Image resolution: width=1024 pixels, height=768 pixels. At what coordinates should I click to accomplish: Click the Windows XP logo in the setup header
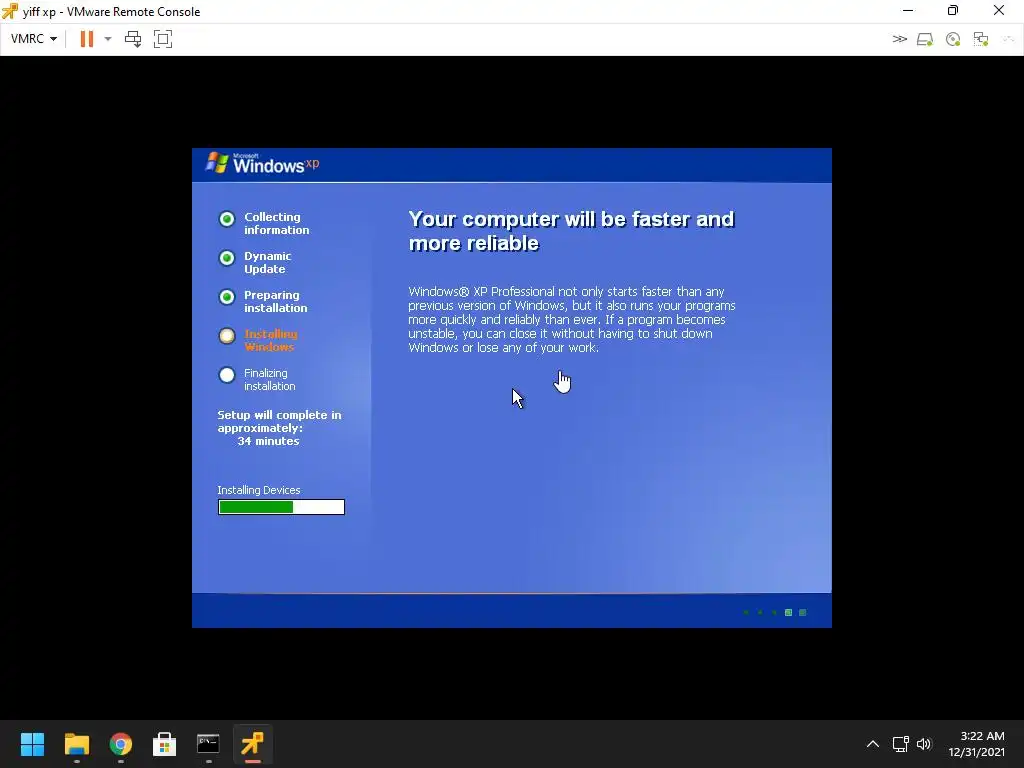click(x=263, y=163)
